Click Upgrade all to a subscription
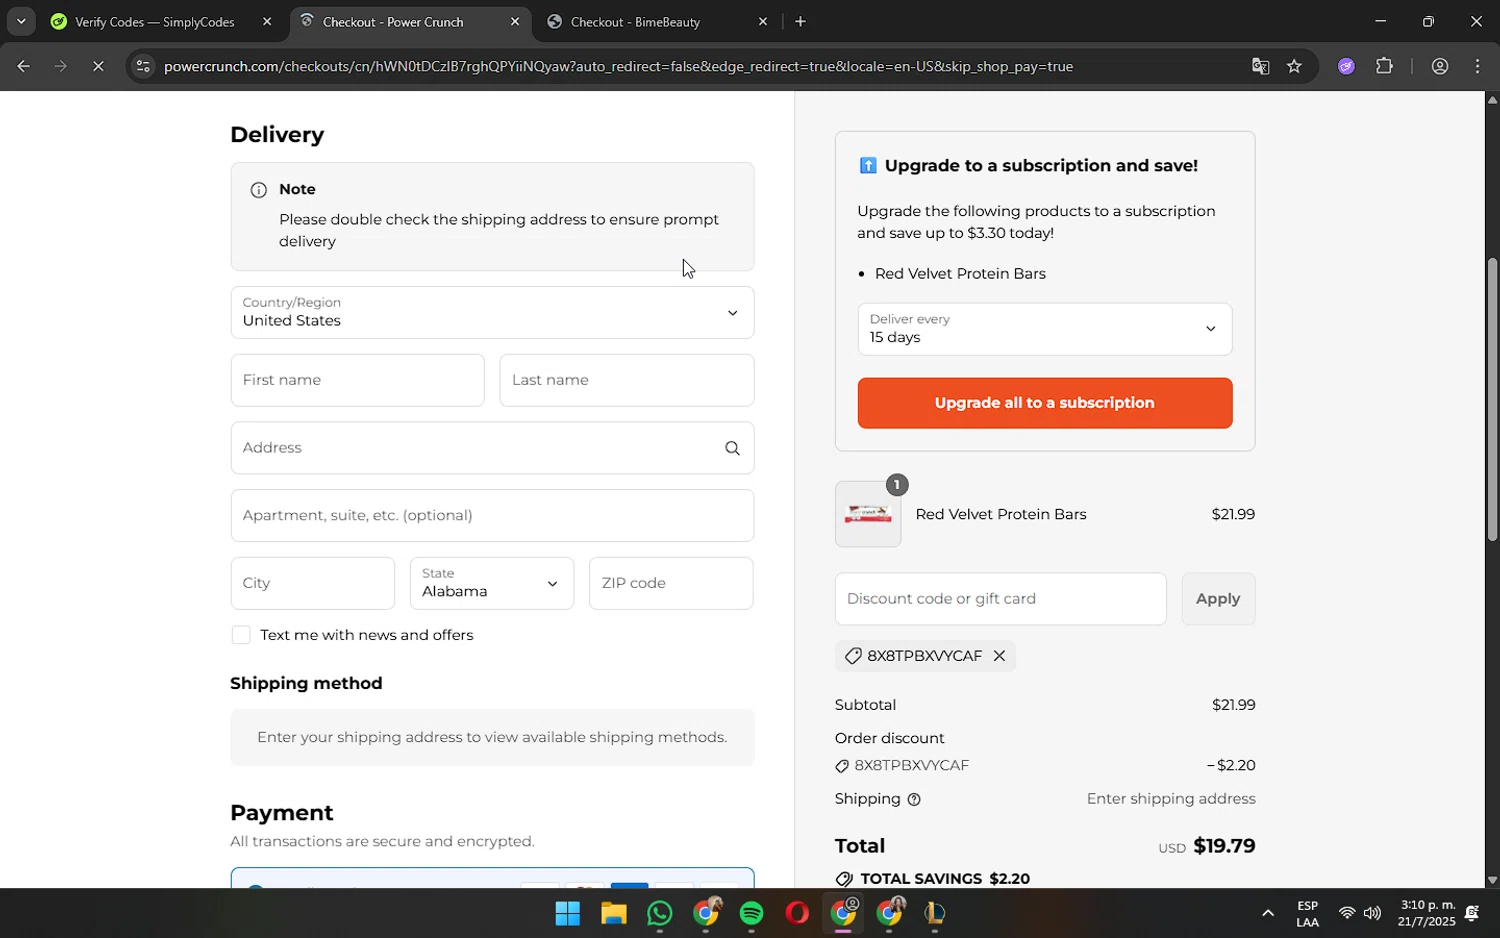This screenshot has height=938, width=1500. pyautogui.click(x=1045, y=403)
